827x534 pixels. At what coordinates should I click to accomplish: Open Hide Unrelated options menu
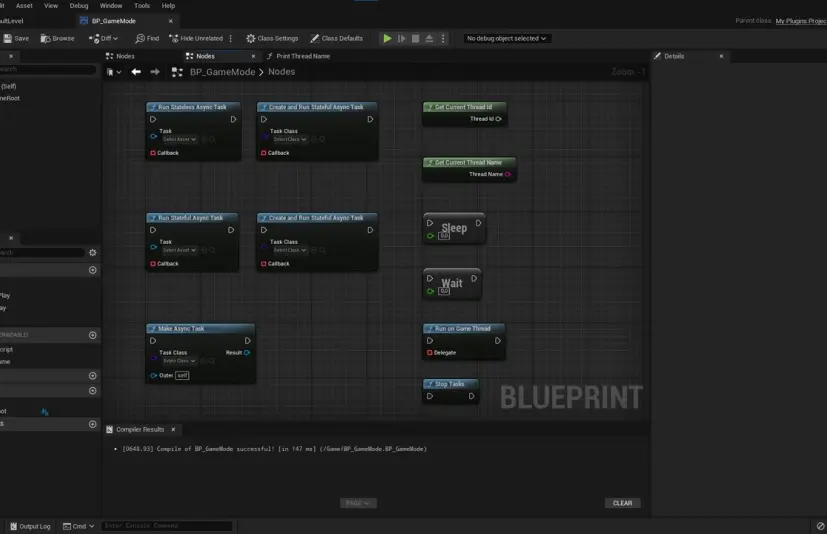coord(230,39)
